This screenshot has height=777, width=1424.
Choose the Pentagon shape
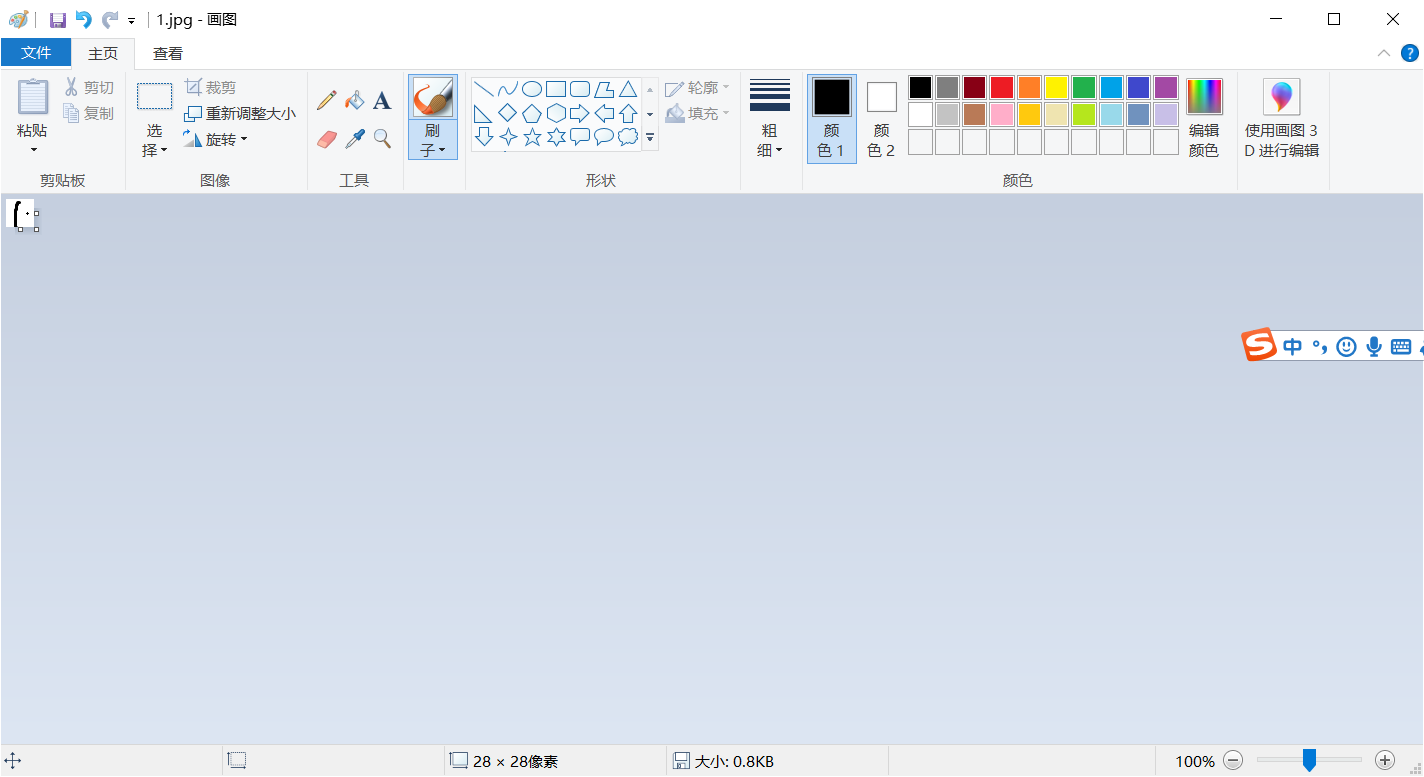click(532, 113)
